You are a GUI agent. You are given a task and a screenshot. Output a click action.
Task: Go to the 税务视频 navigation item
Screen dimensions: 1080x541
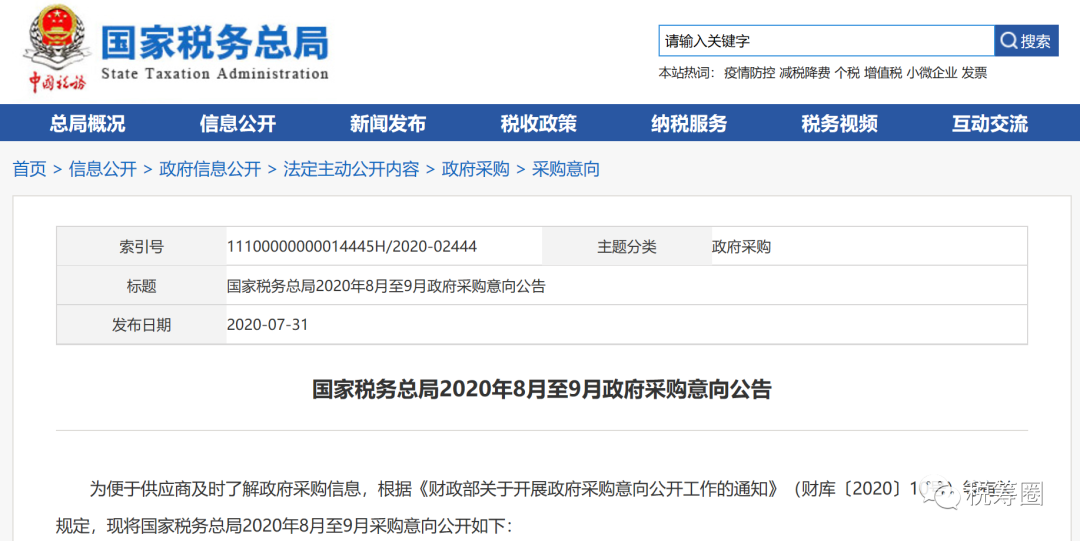pos(840,123)
